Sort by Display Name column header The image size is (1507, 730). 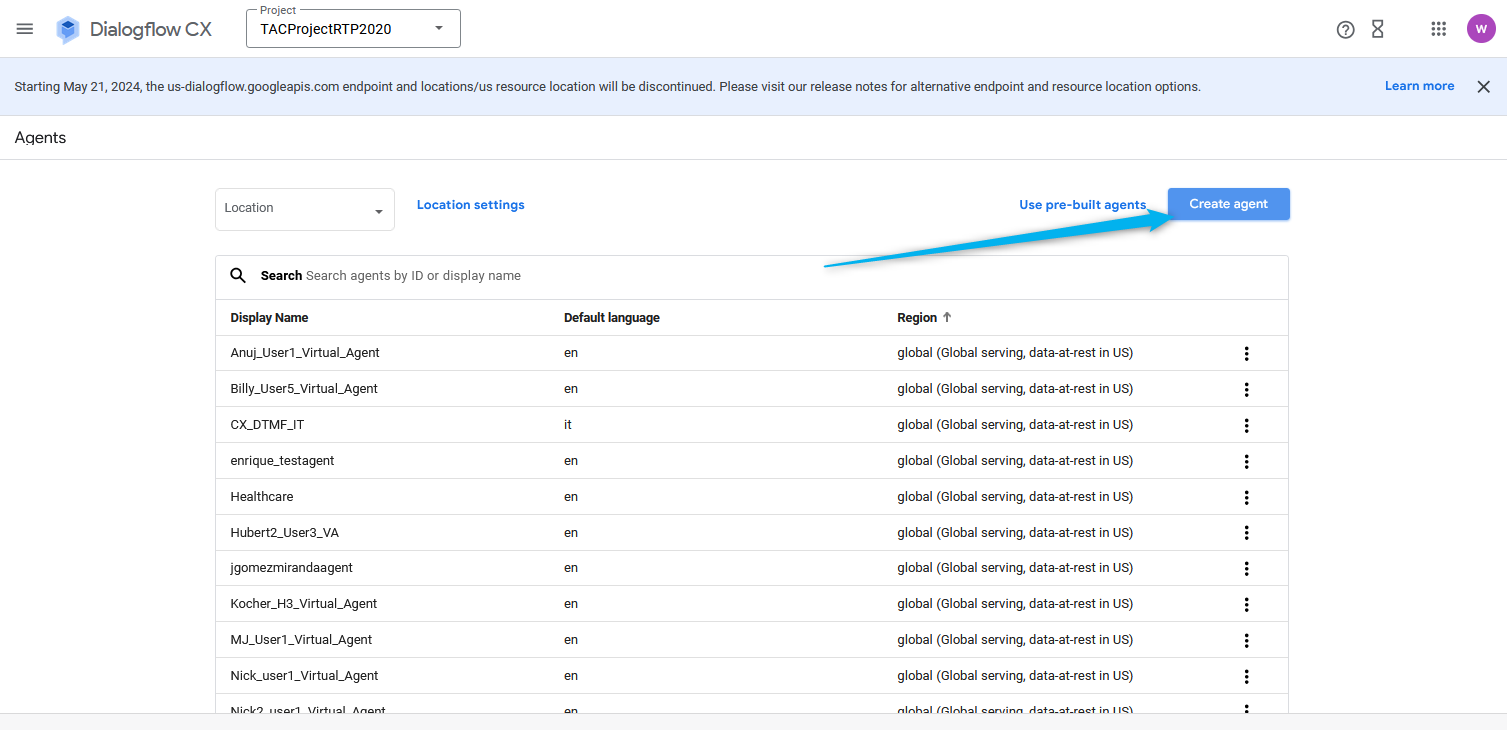coord(269,317)
